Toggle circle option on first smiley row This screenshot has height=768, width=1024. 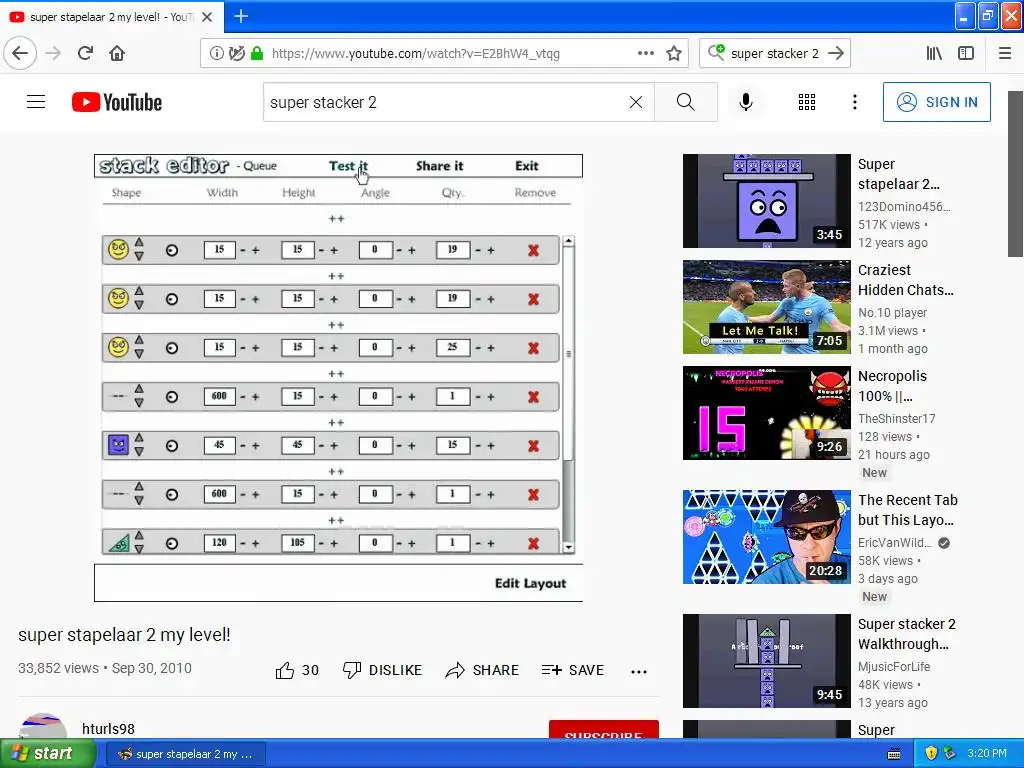[x=172, y=250]
